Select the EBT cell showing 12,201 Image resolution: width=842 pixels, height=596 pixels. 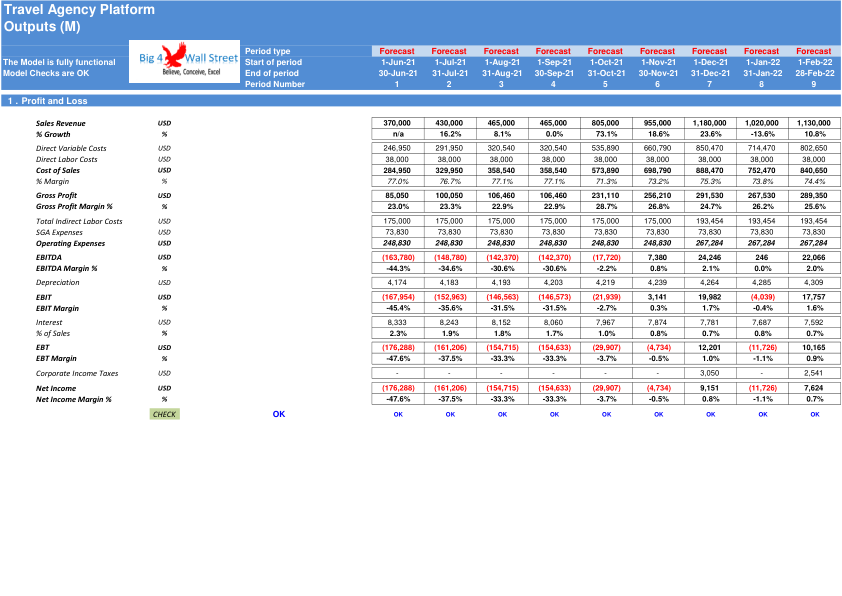tap(710, 347)
